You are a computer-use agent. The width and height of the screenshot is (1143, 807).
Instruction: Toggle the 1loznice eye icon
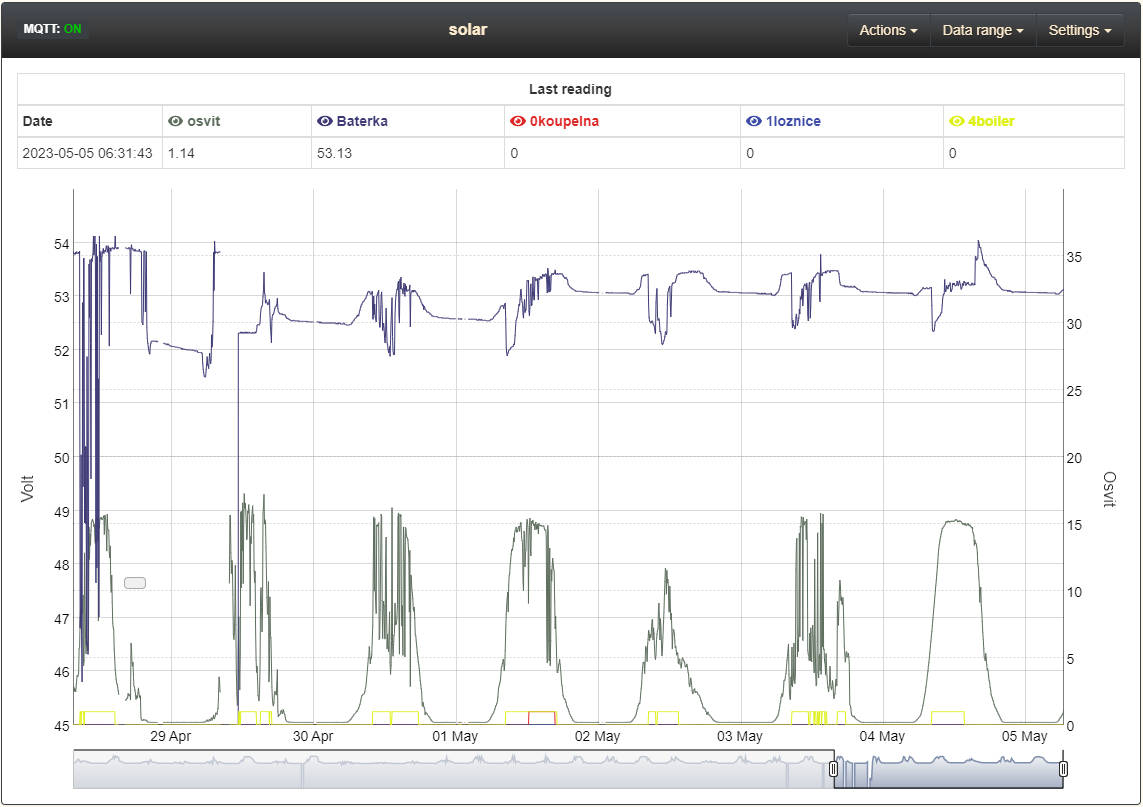753,121
